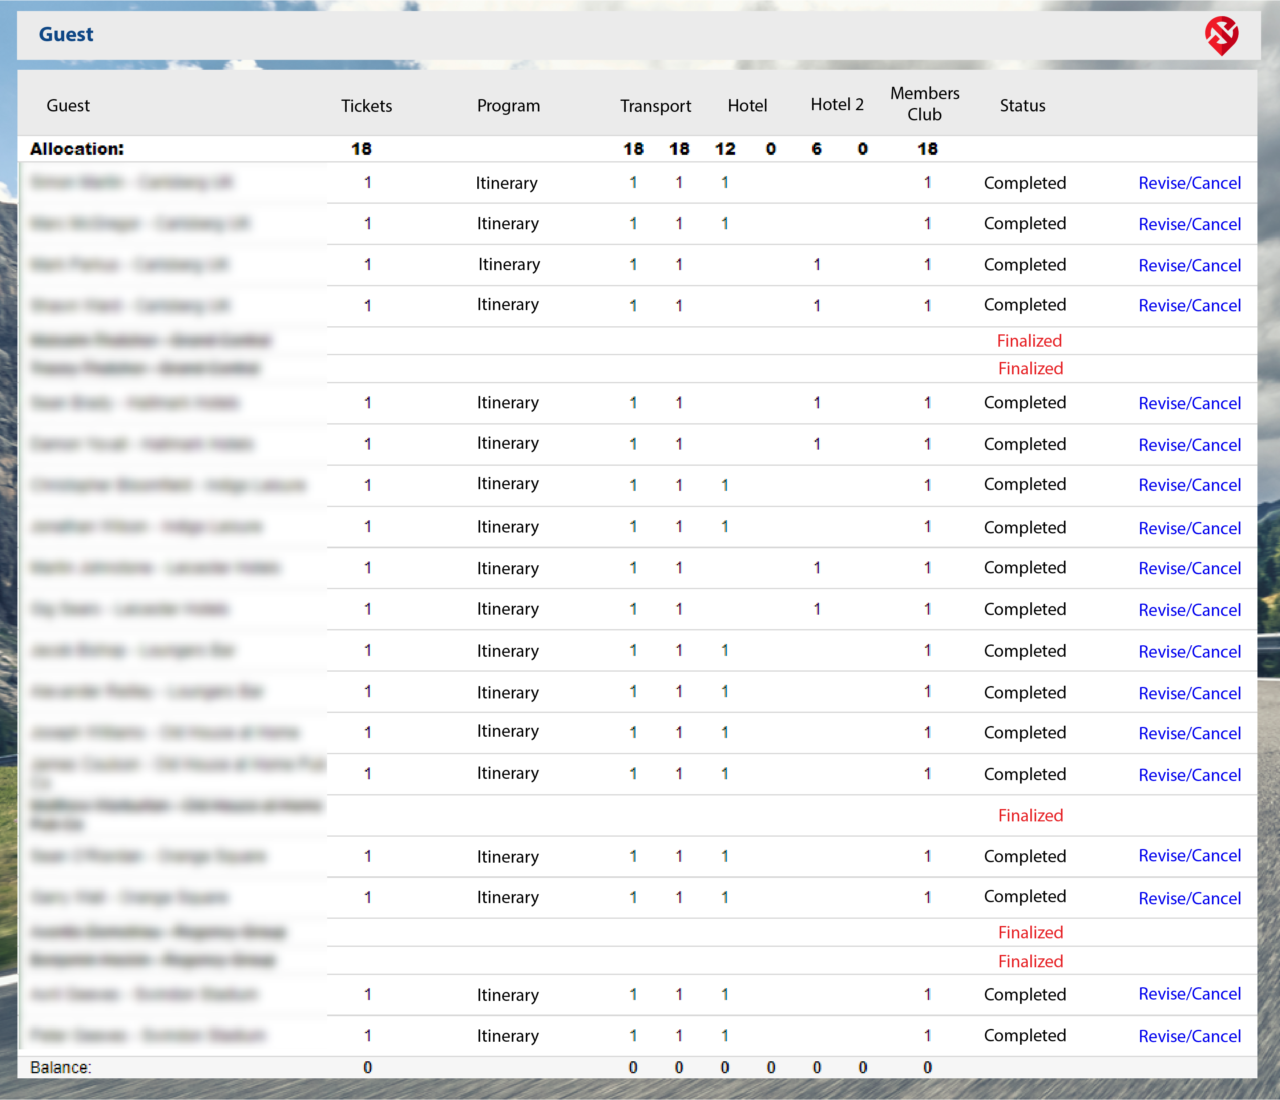Viewport: 1280px width, 1100px height.
Task: Click the Hotel 2 column header
Action: click(x=837, y=104)
